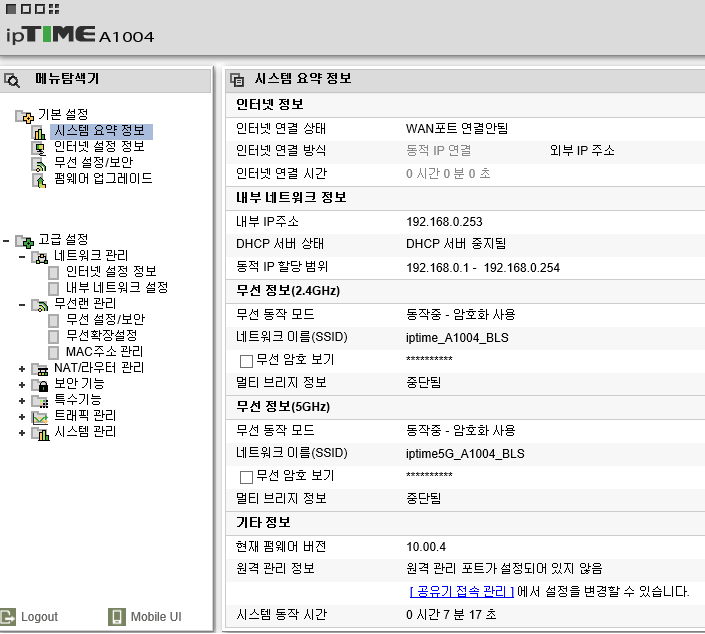705x634 pixels.
Task: Expand the 트래픽 관리 branch
Action: 22,417
